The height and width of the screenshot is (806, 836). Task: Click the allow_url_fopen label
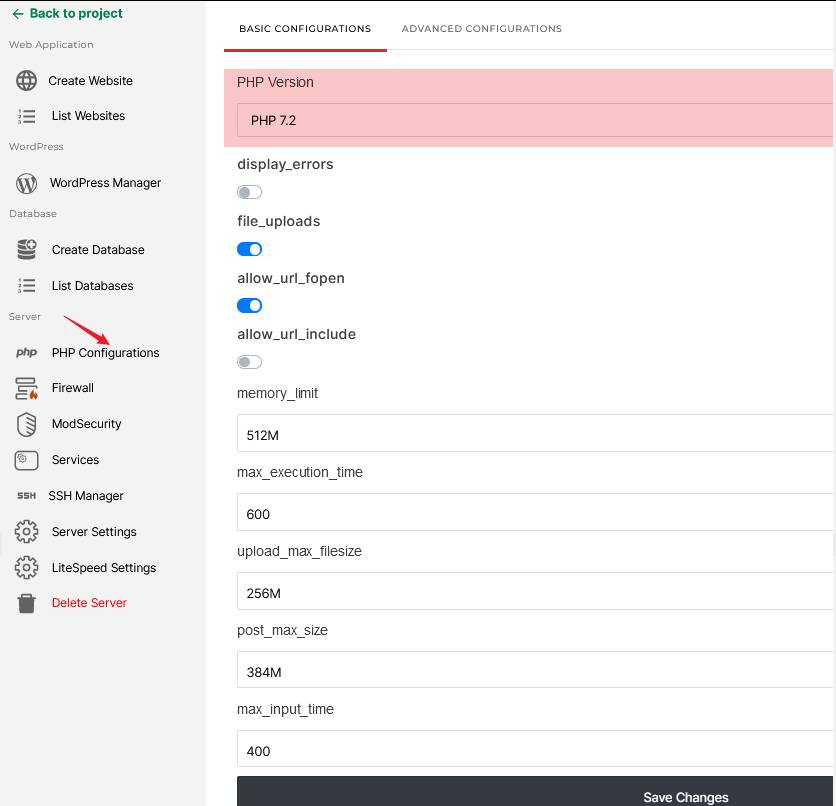pyautogui.click(x=291, y=278)
